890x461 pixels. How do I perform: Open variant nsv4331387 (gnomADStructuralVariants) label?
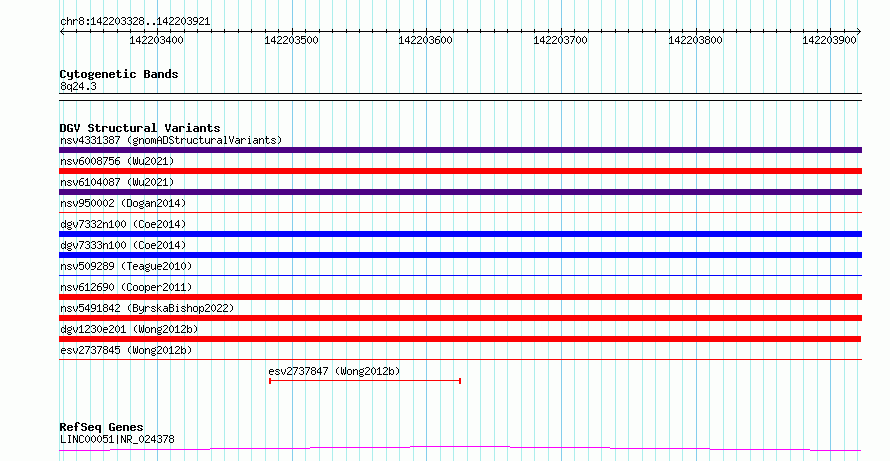[171, 140]
